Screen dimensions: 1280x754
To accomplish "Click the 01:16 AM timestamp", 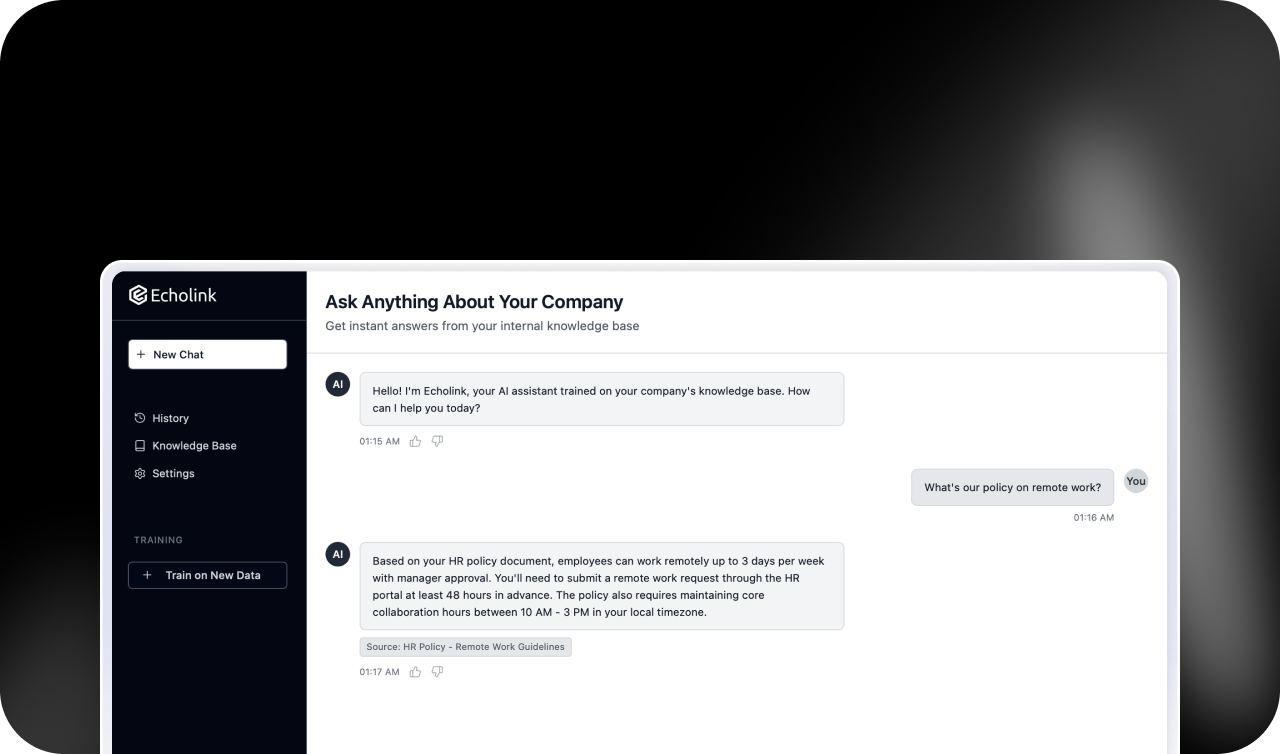I will coord(1093,518).
